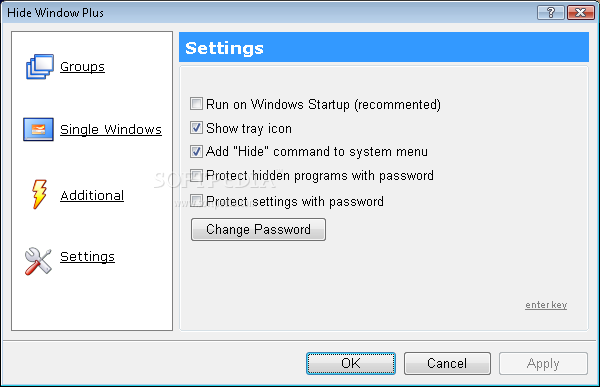Click the Groups stacked windows icon
This screenshot has height=387, width=600.
coord(39,67)
